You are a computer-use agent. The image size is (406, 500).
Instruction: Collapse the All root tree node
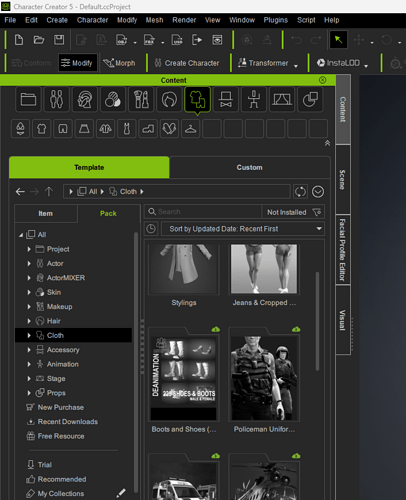(x=21, y=235)
